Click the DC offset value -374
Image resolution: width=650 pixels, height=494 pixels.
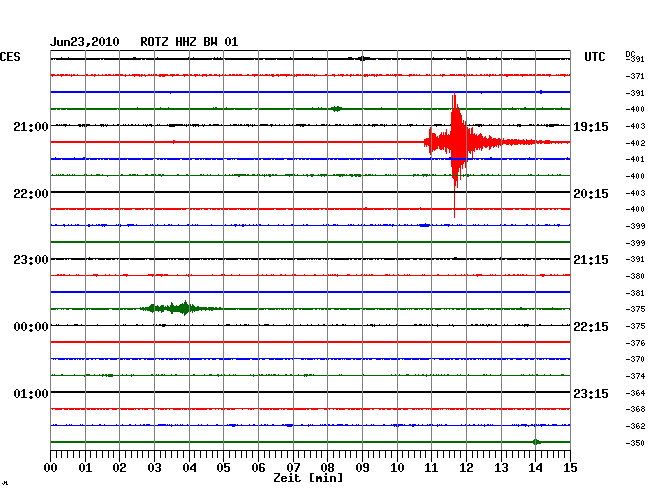click(635, 376)
